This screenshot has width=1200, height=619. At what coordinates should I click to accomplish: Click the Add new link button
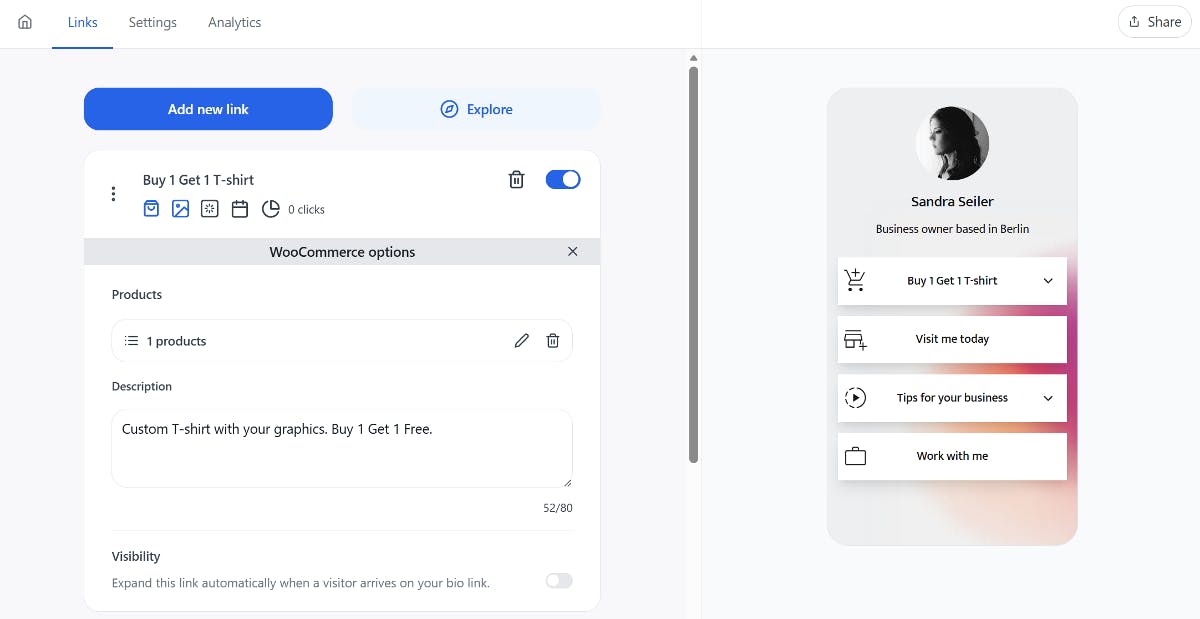(208, 108)
